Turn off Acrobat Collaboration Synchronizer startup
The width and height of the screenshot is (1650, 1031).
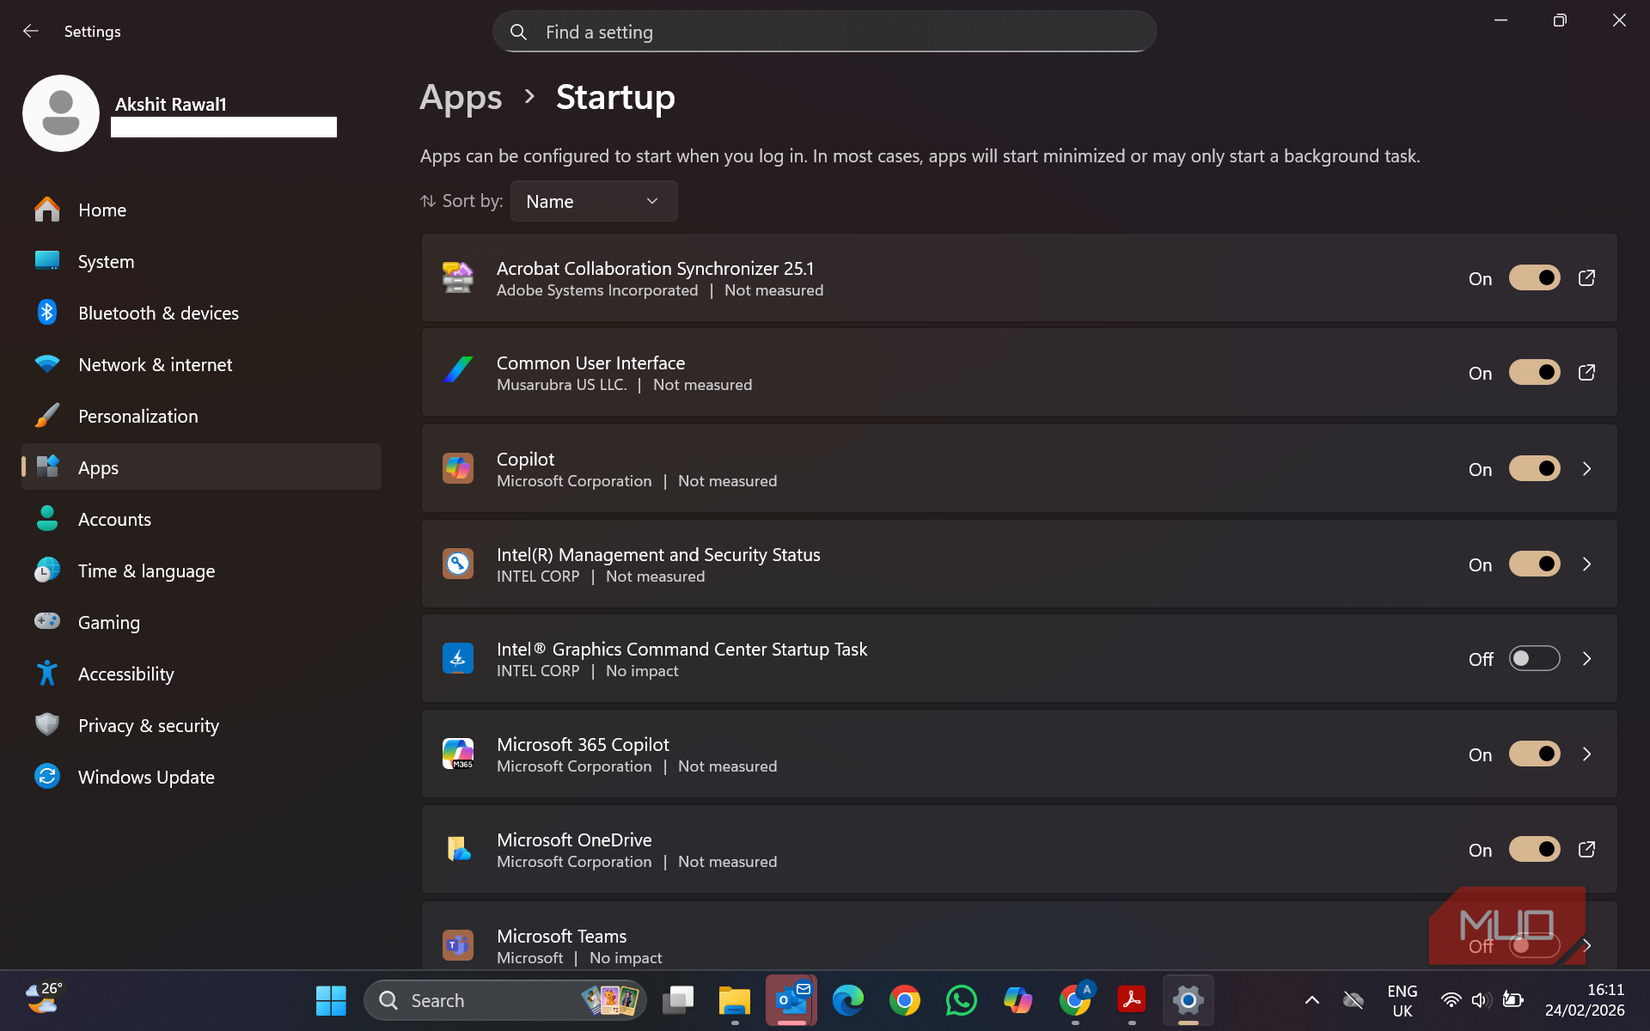[x=1533, y=278]
